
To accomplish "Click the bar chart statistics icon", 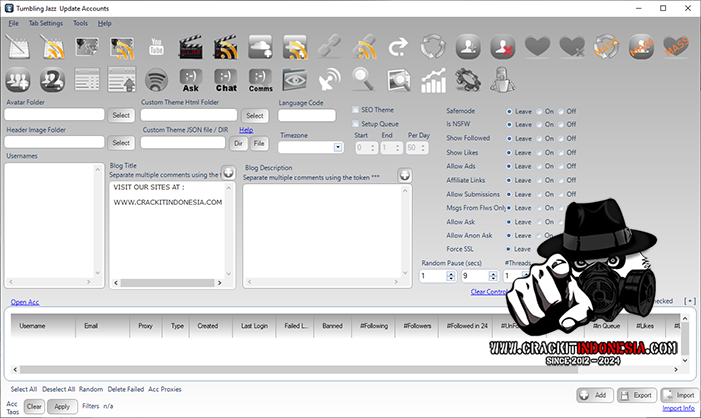I will click(432, 81).
